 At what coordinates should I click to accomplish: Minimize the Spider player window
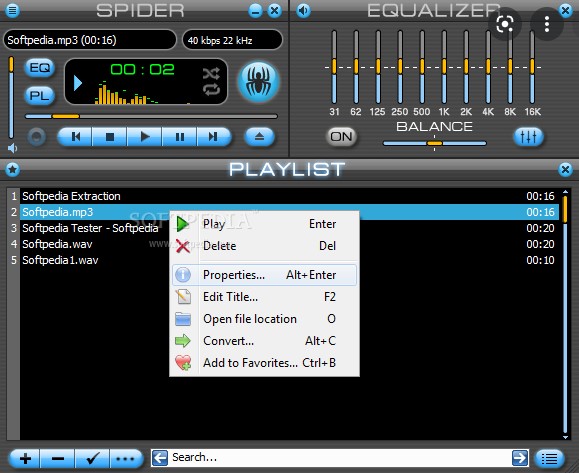[x=255, y=11]
